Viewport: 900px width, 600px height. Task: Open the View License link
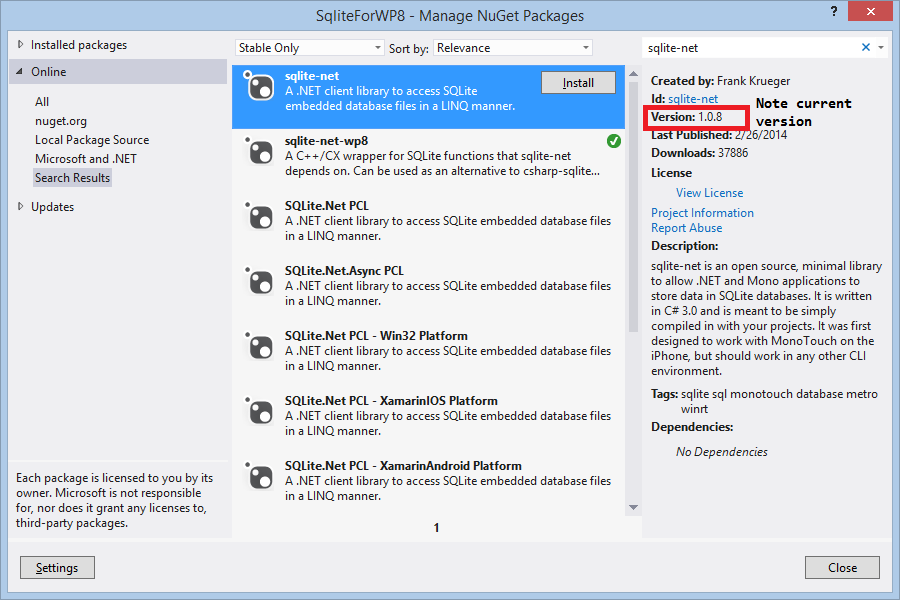click(709, 193)
